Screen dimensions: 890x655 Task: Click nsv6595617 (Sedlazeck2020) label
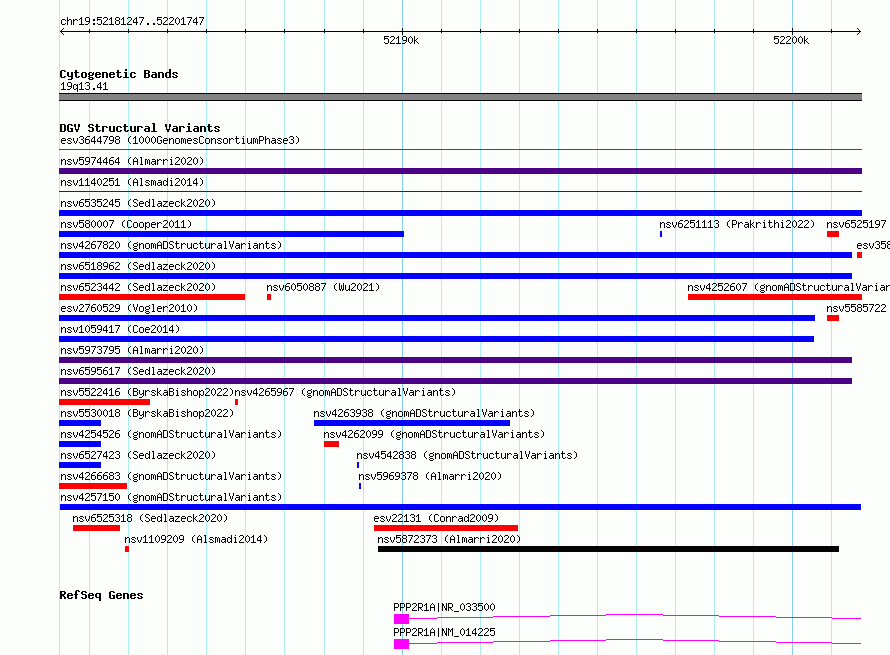[x=138, y=371]
